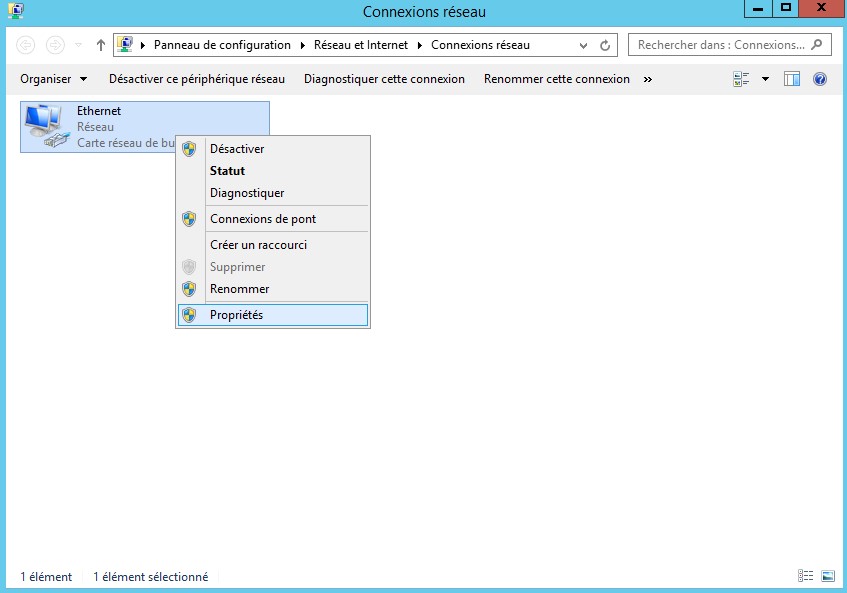
Task: Choose Renommer from the context menu
Action: [239, 289]
